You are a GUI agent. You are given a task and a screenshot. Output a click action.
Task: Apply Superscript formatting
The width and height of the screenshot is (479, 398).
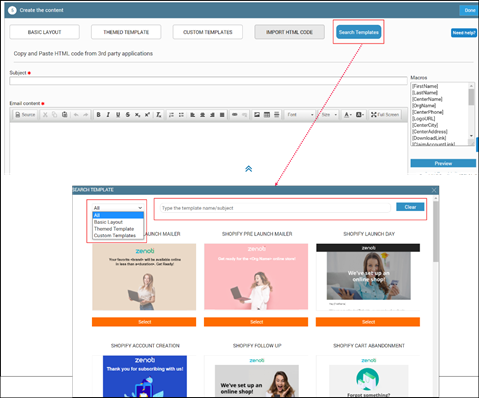pos(147,115)
